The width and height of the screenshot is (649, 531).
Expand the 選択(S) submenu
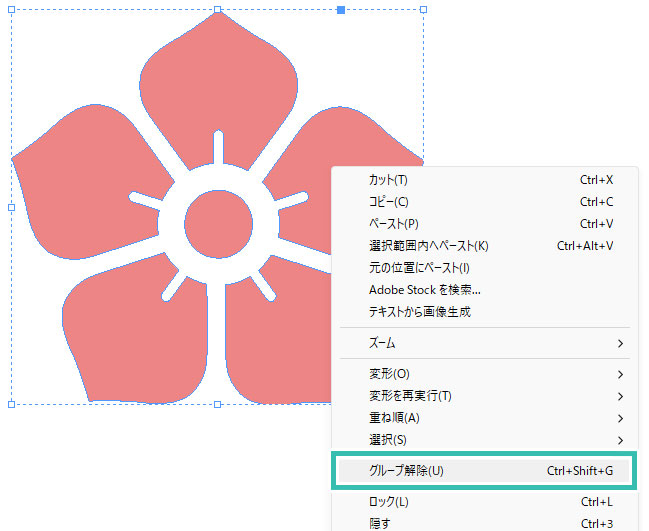coord(484,440)
